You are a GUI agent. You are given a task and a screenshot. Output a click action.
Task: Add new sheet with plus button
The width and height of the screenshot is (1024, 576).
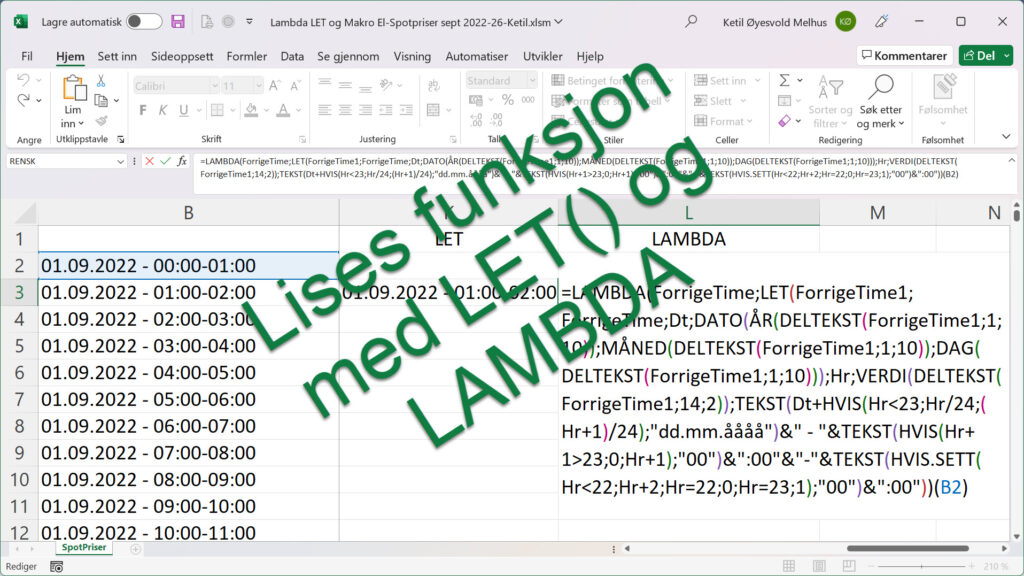click(136, 549)
